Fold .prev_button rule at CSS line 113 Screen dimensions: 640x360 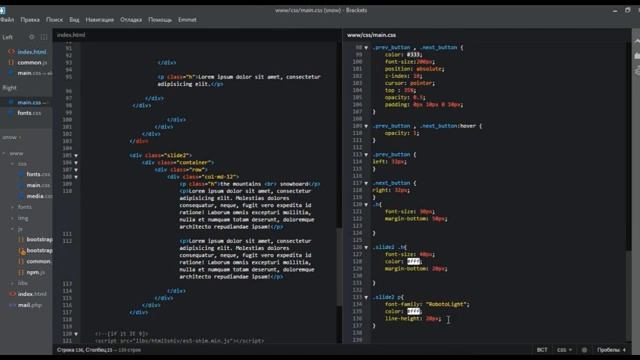click(x=366, y=155)
